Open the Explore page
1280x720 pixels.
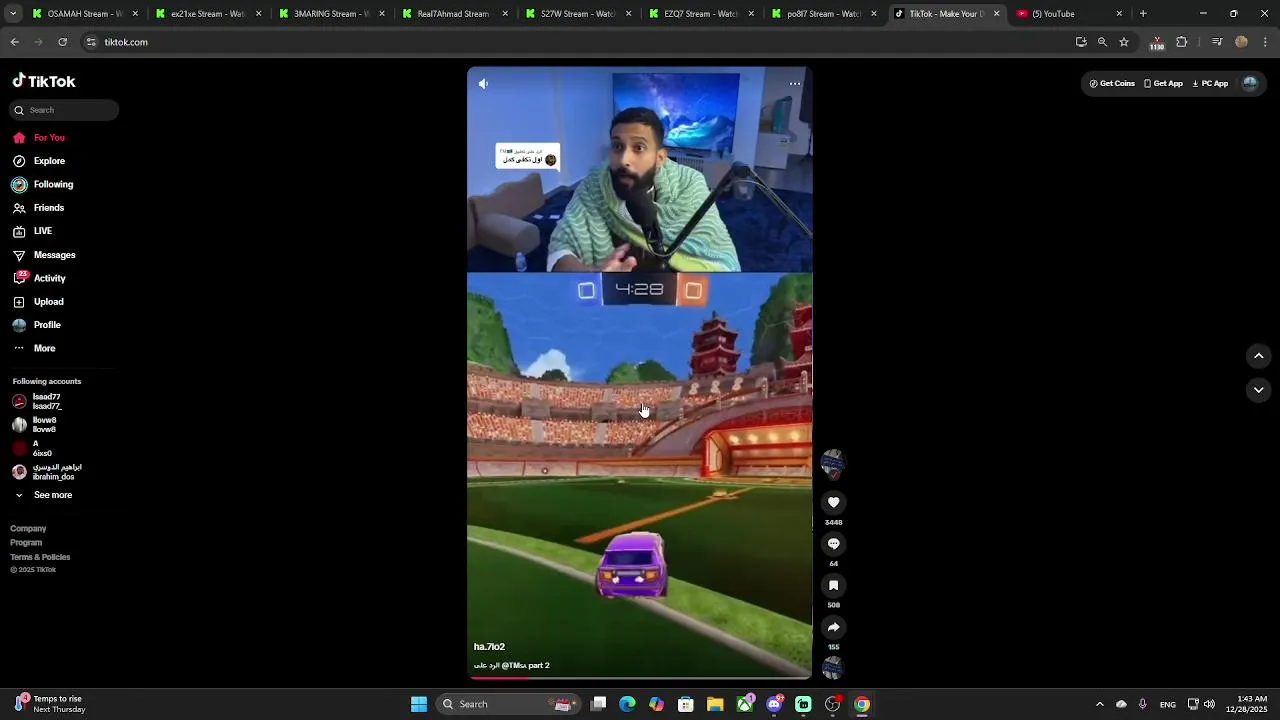click(x=39, y=161)
